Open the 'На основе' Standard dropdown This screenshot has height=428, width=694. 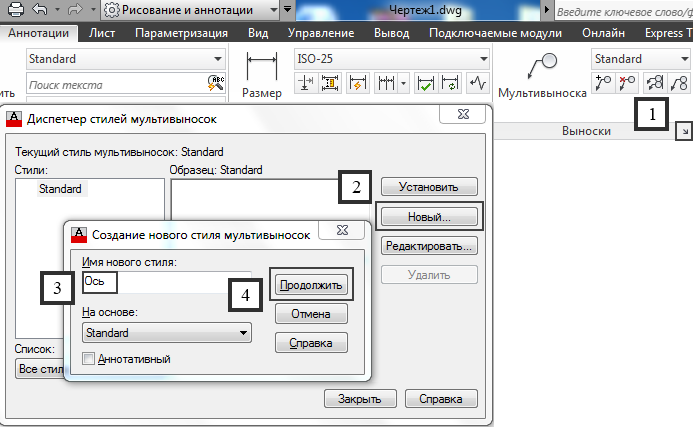click(x=167, y=332)
